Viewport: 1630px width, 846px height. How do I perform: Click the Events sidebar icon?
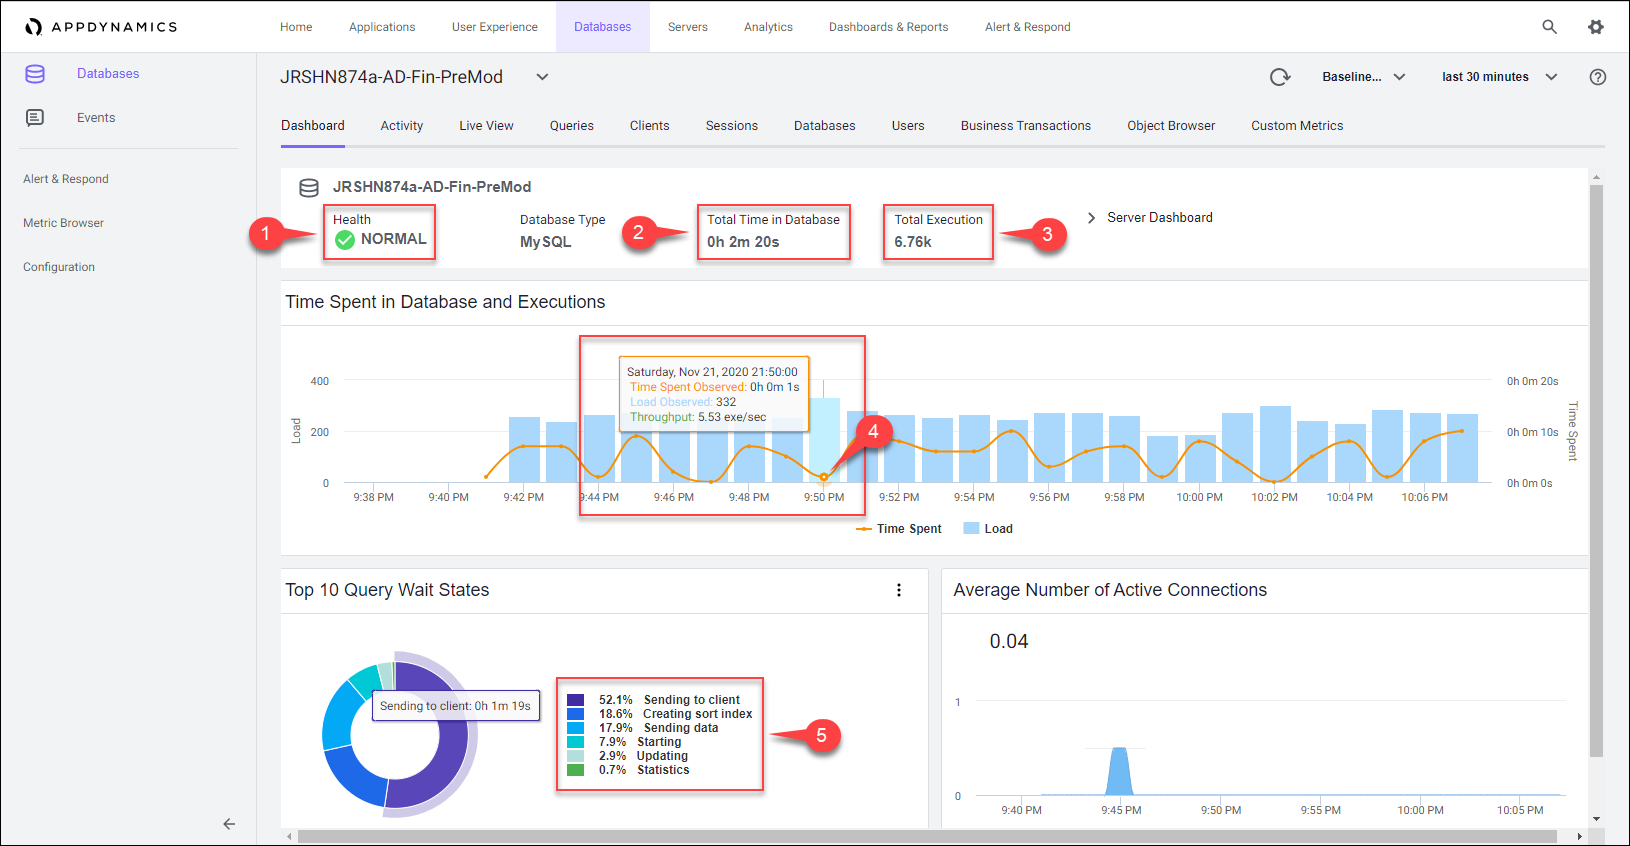35,118
